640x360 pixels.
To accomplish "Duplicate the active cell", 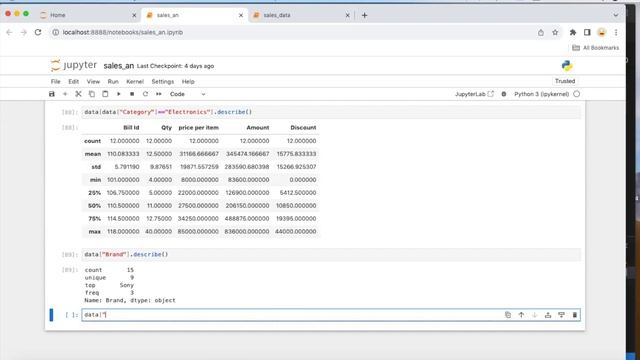I will click(508, 315).
